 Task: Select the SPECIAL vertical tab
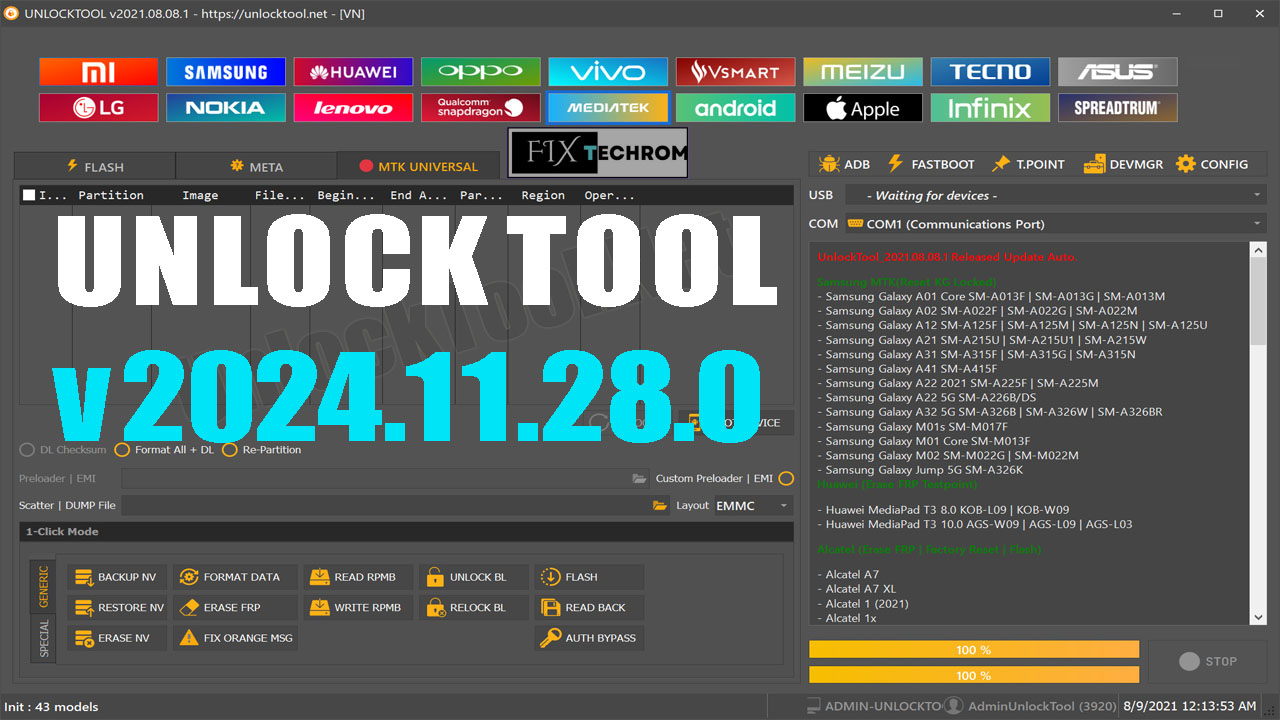point(43,638)
